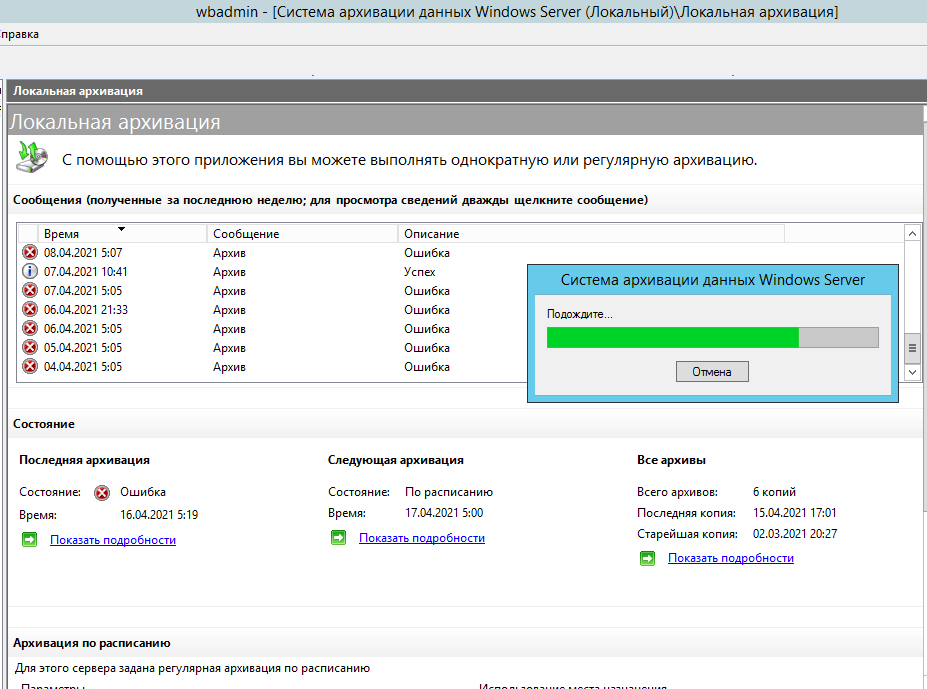Click the last backup time 16.04.2021 5:19
Viewport: 927px width, 689px height.
click(159, 515)
